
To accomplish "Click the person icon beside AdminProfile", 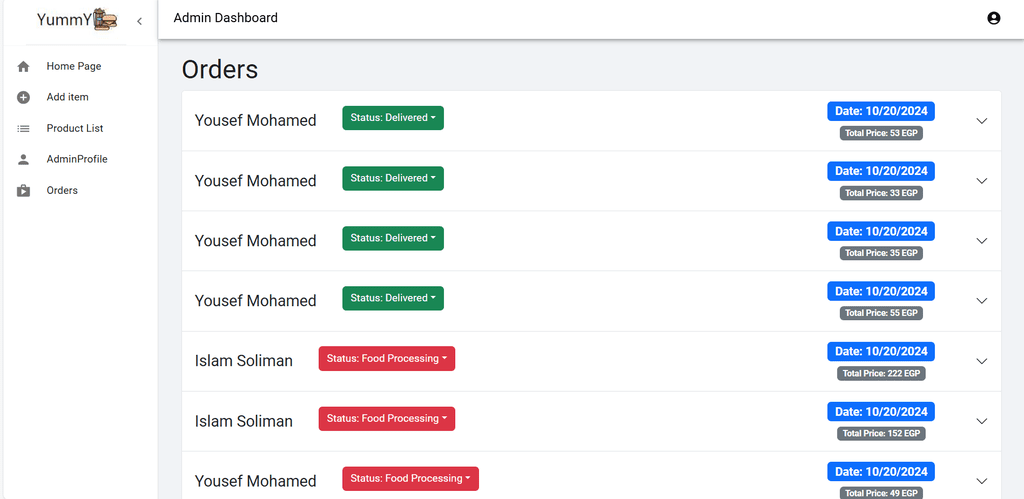I will pos(24,159).
